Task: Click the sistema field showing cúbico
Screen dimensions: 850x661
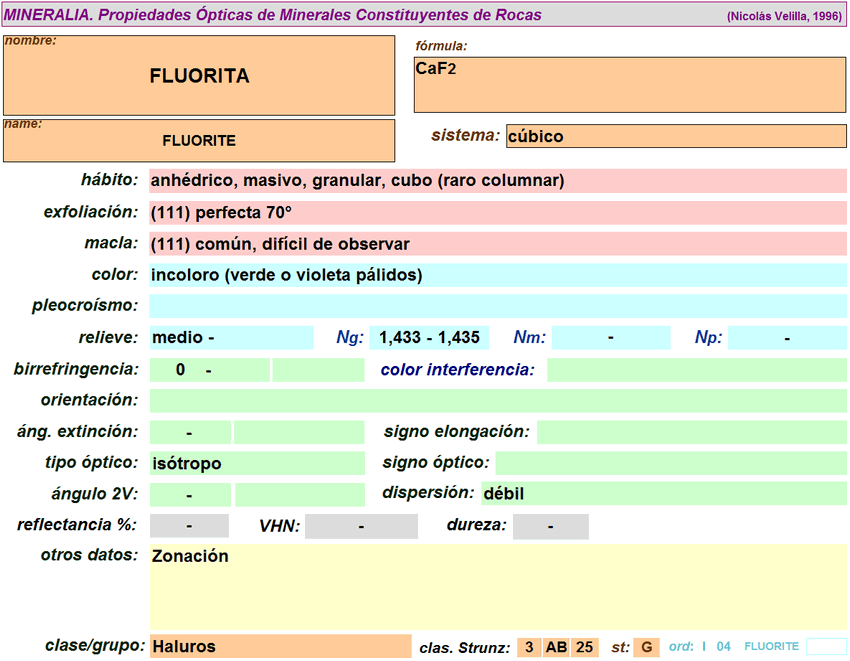Action: click(x=676, y=136)
